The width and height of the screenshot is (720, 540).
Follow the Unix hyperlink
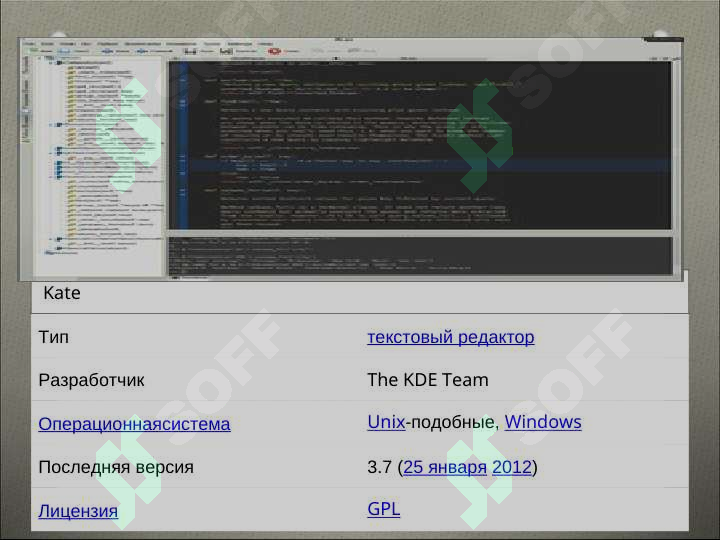[386, 422]
